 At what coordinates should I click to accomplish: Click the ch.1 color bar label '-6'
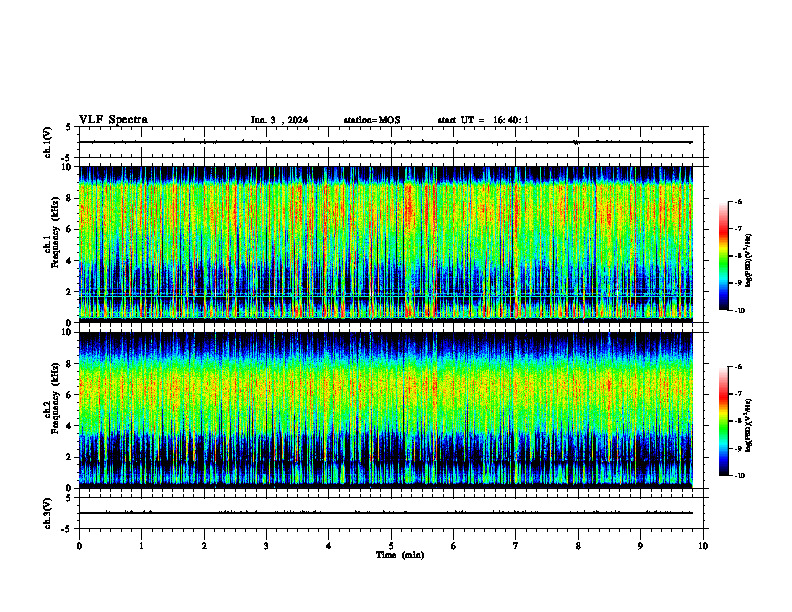click(x=738, y=201)
